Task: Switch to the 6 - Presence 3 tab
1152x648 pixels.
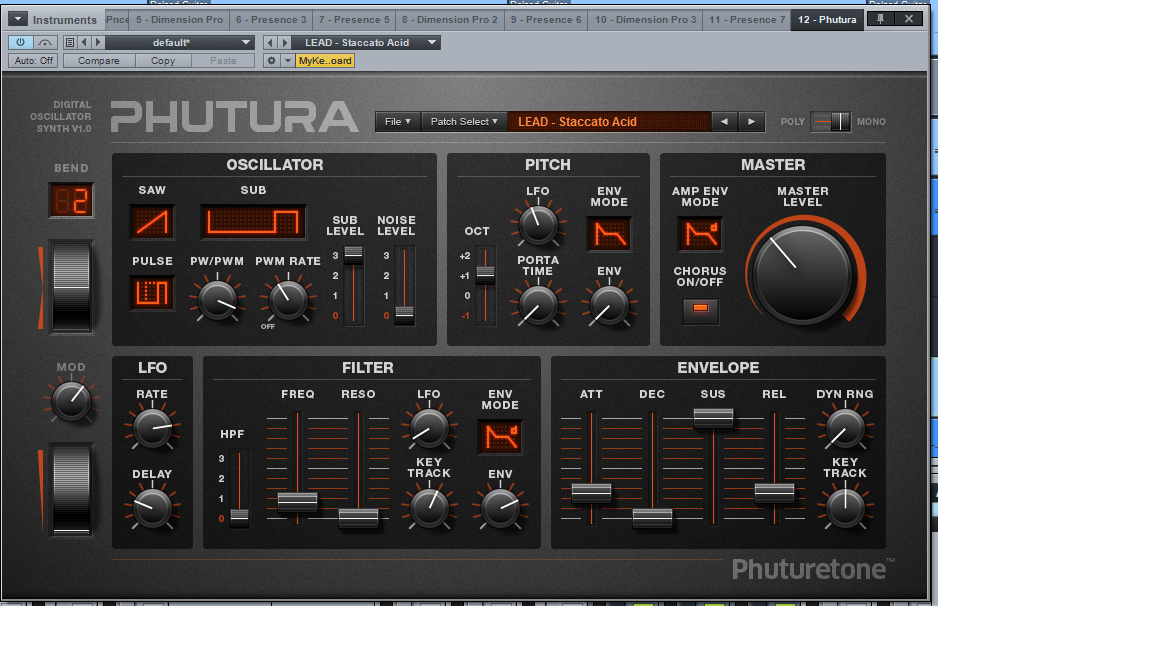Action: [271, 20]
